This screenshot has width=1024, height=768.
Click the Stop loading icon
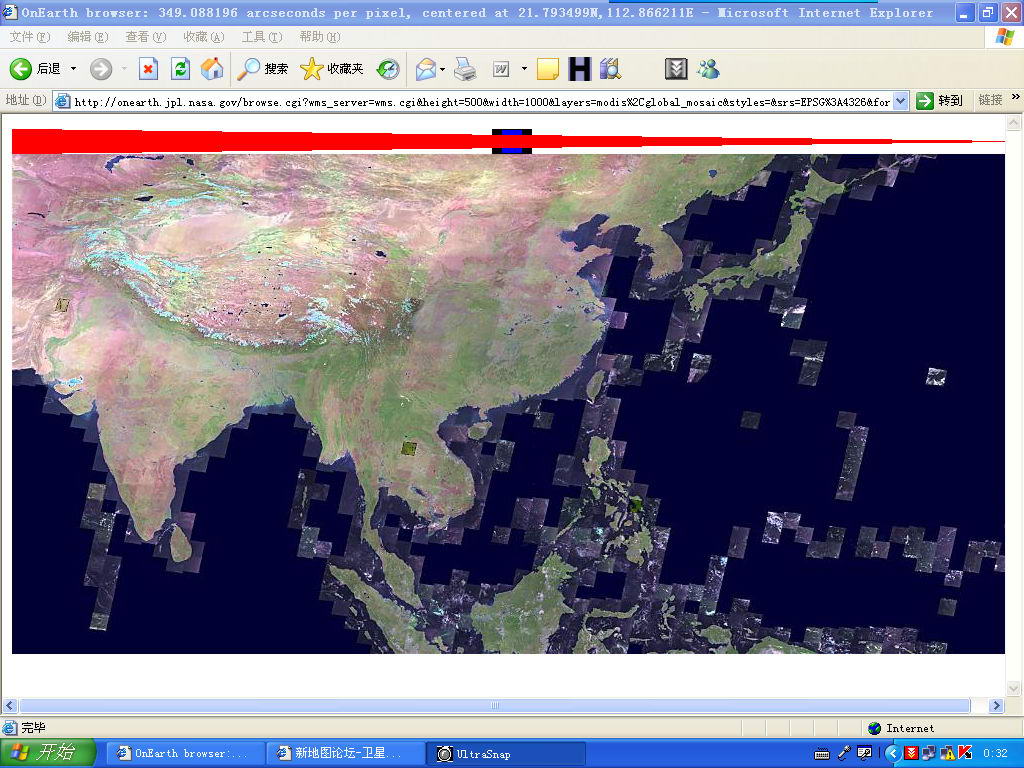click(x=148, y=69)
